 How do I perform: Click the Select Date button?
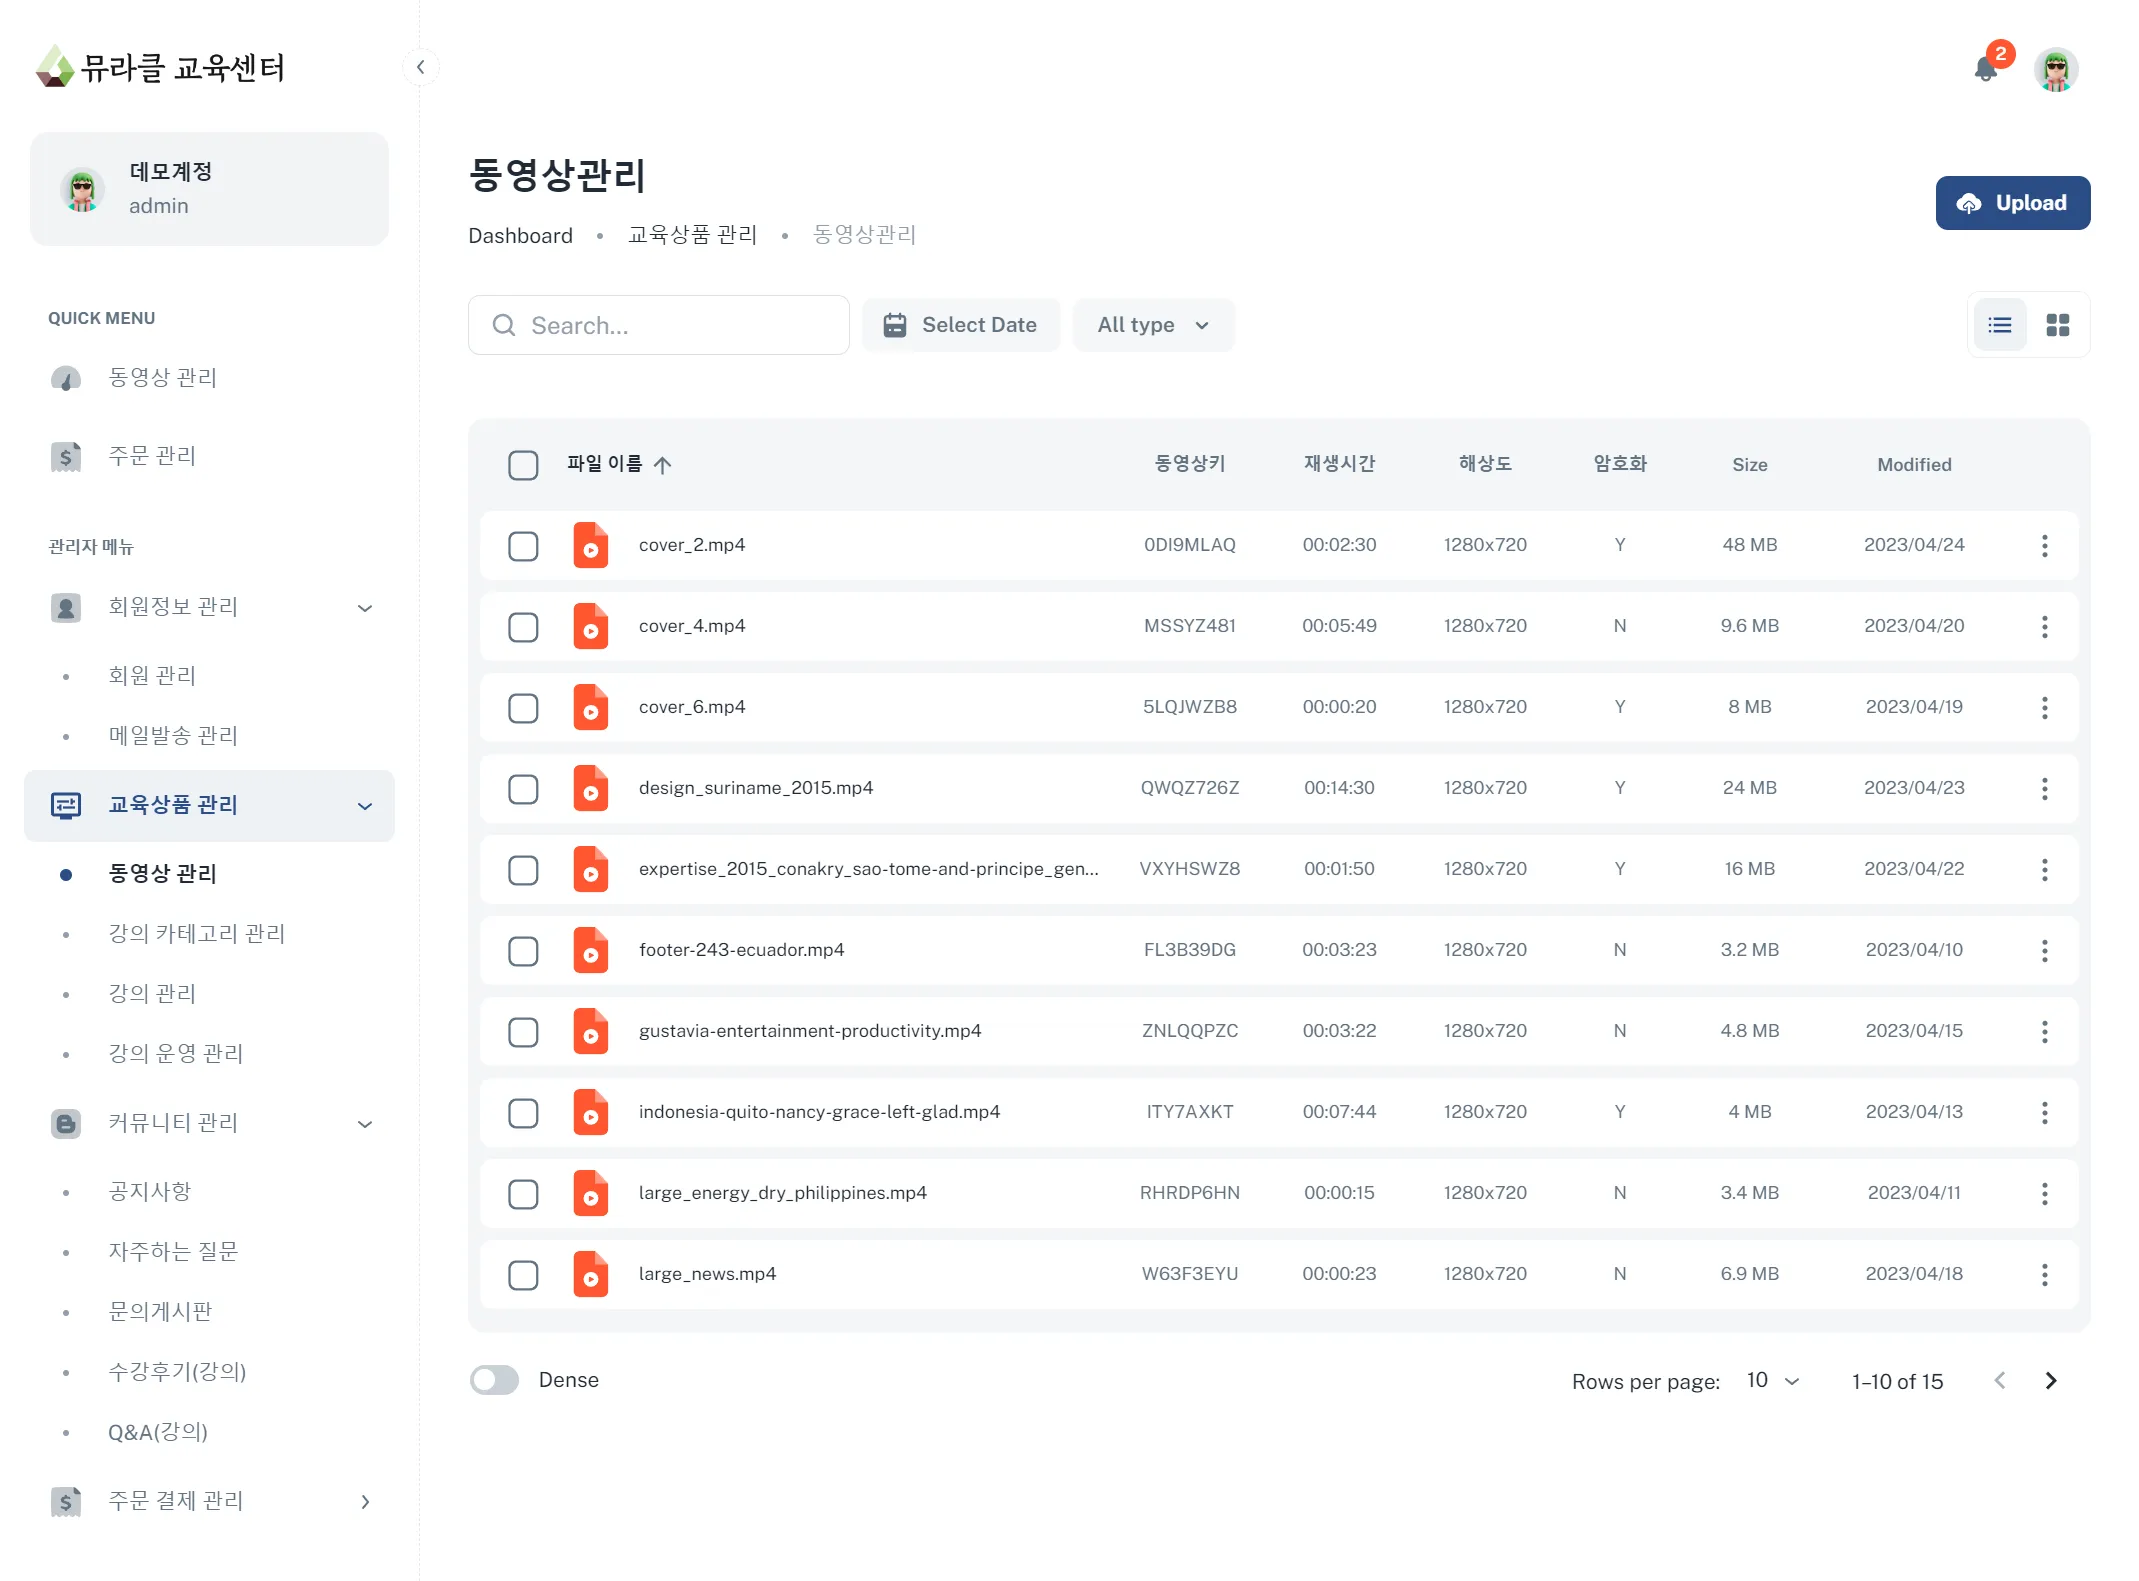961,325
